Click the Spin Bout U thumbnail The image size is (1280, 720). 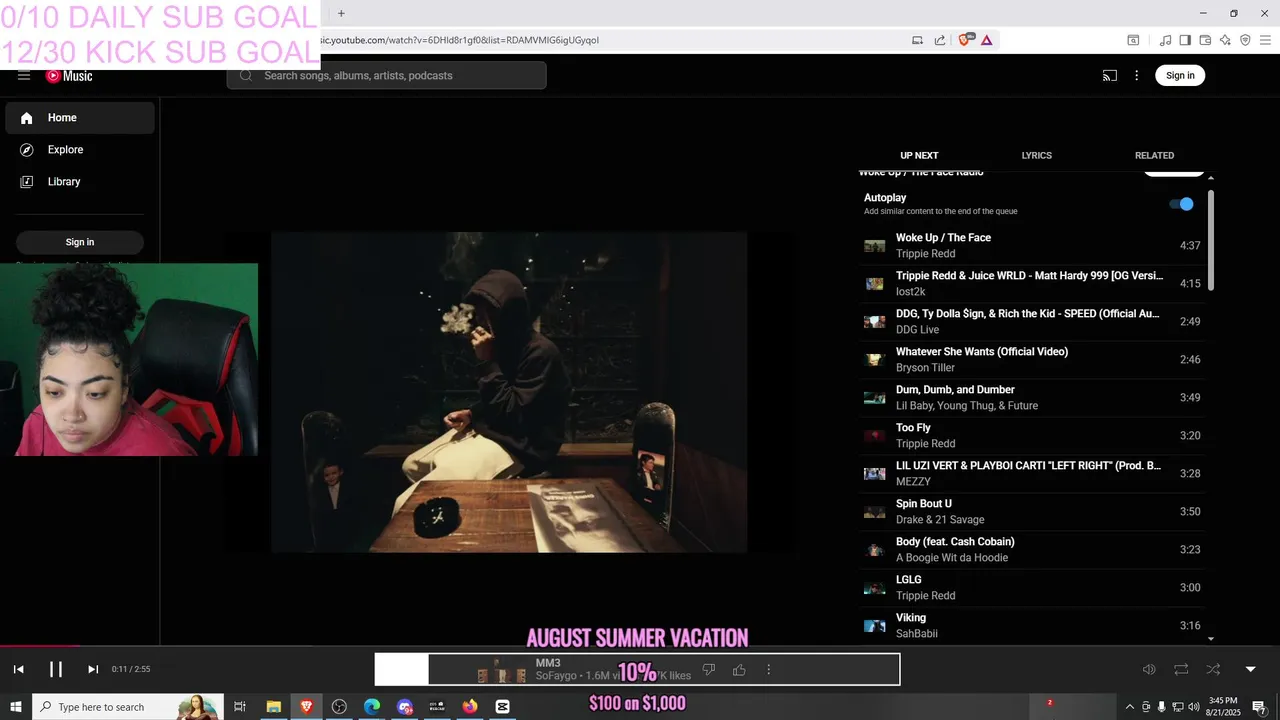(x=875, y=512)
